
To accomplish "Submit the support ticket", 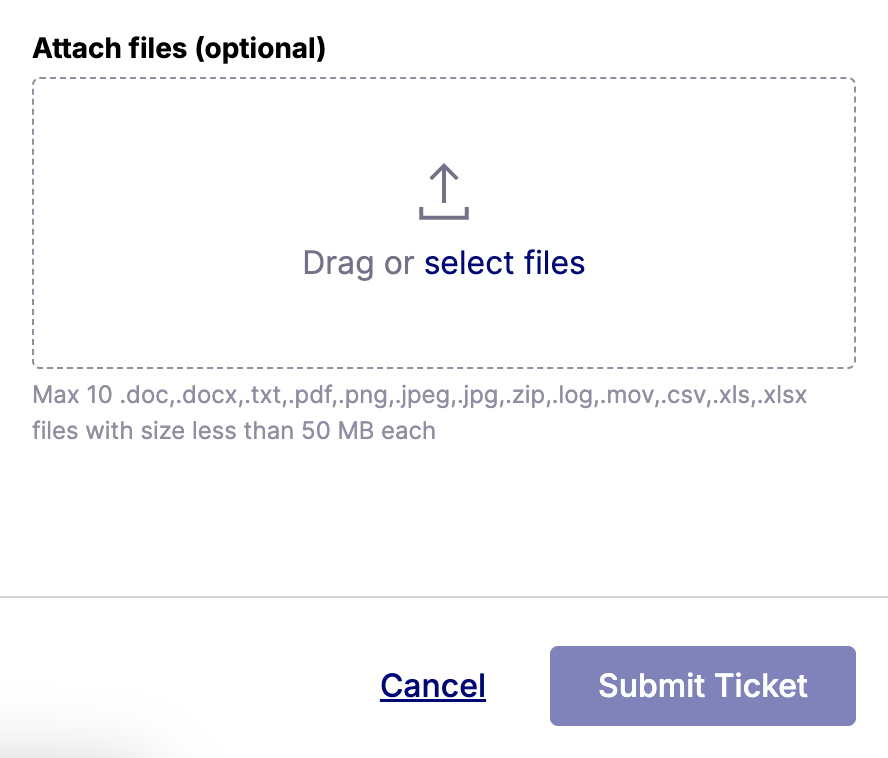I will click(702, 685).
